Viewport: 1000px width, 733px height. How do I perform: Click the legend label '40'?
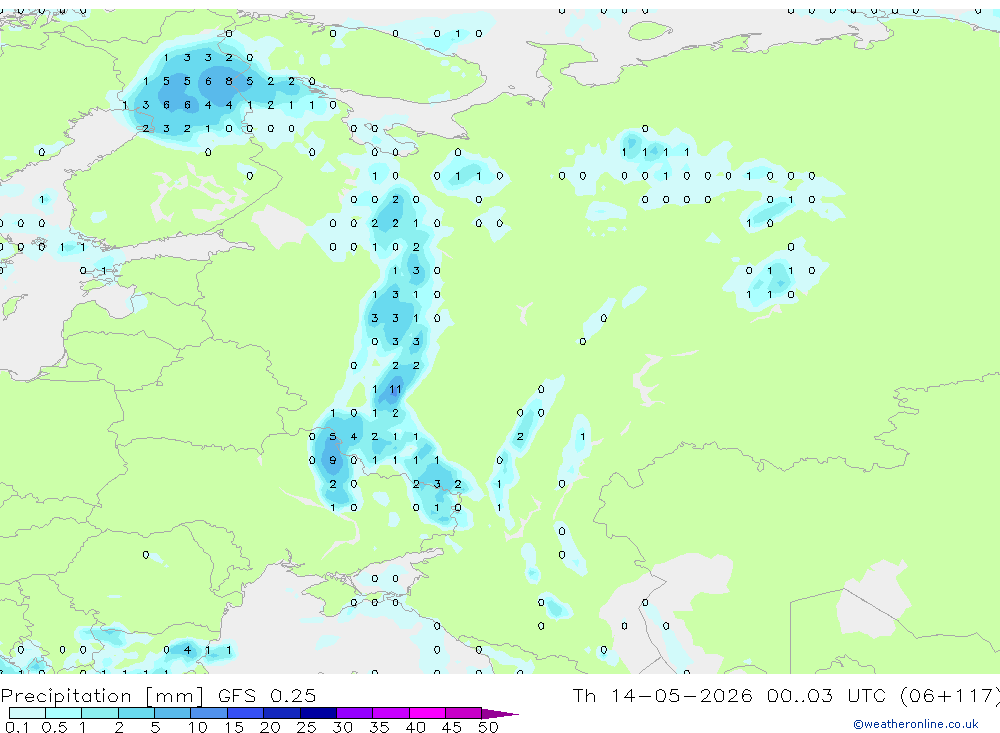click(x=416, y=727)
